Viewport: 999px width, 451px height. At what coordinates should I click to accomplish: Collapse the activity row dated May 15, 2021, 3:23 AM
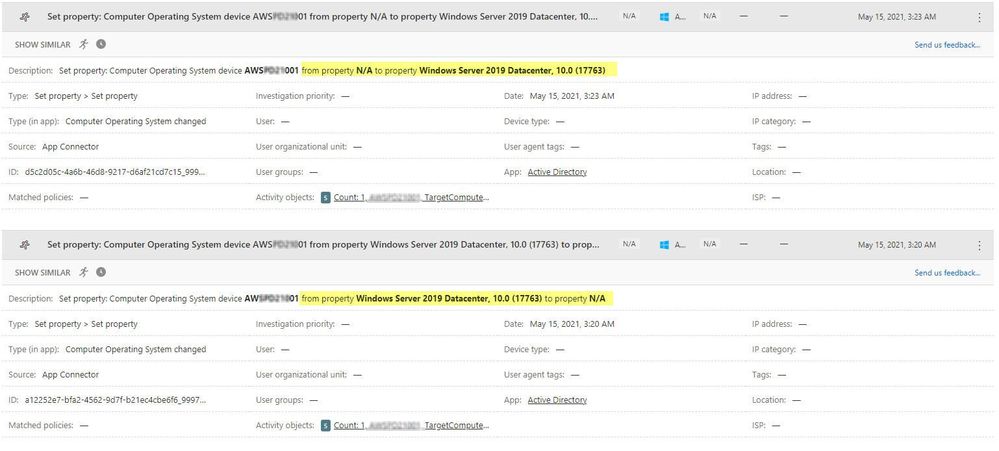coord(499,17)
